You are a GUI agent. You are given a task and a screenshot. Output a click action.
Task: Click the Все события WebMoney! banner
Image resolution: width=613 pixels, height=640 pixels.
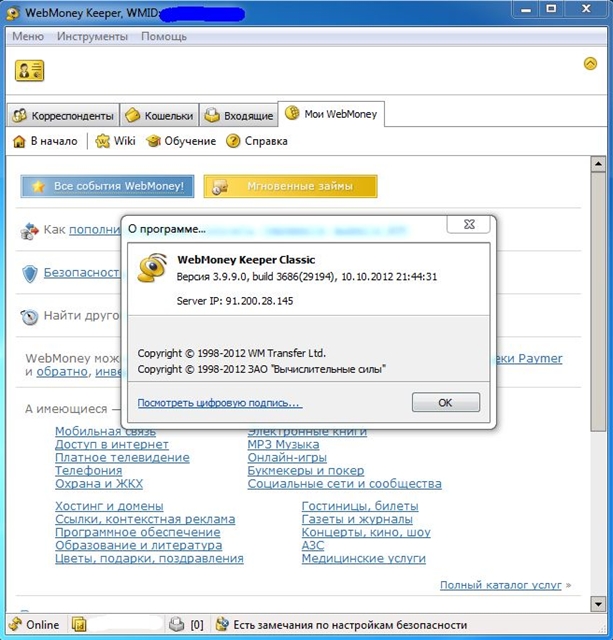107,186
